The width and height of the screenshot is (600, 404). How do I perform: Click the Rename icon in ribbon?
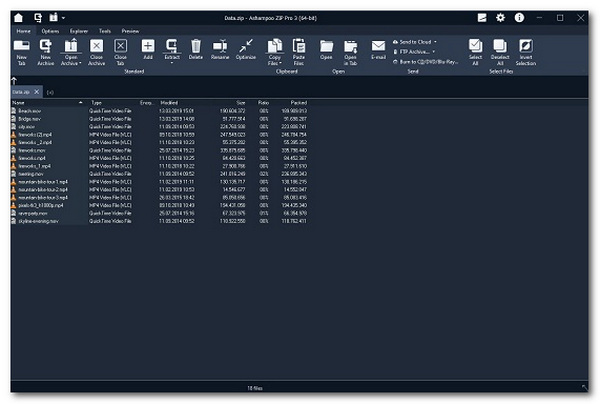click(x=221, y=46)
